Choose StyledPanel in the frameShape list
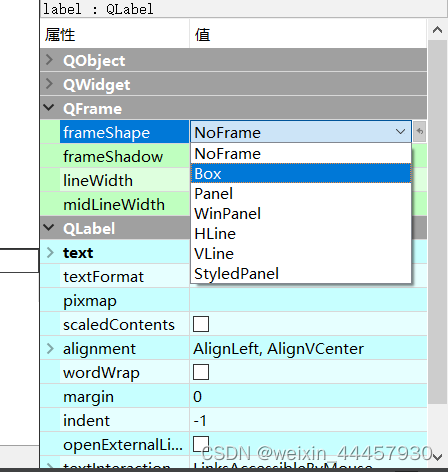This screenshot has width=448, height=472. (301, 274)
